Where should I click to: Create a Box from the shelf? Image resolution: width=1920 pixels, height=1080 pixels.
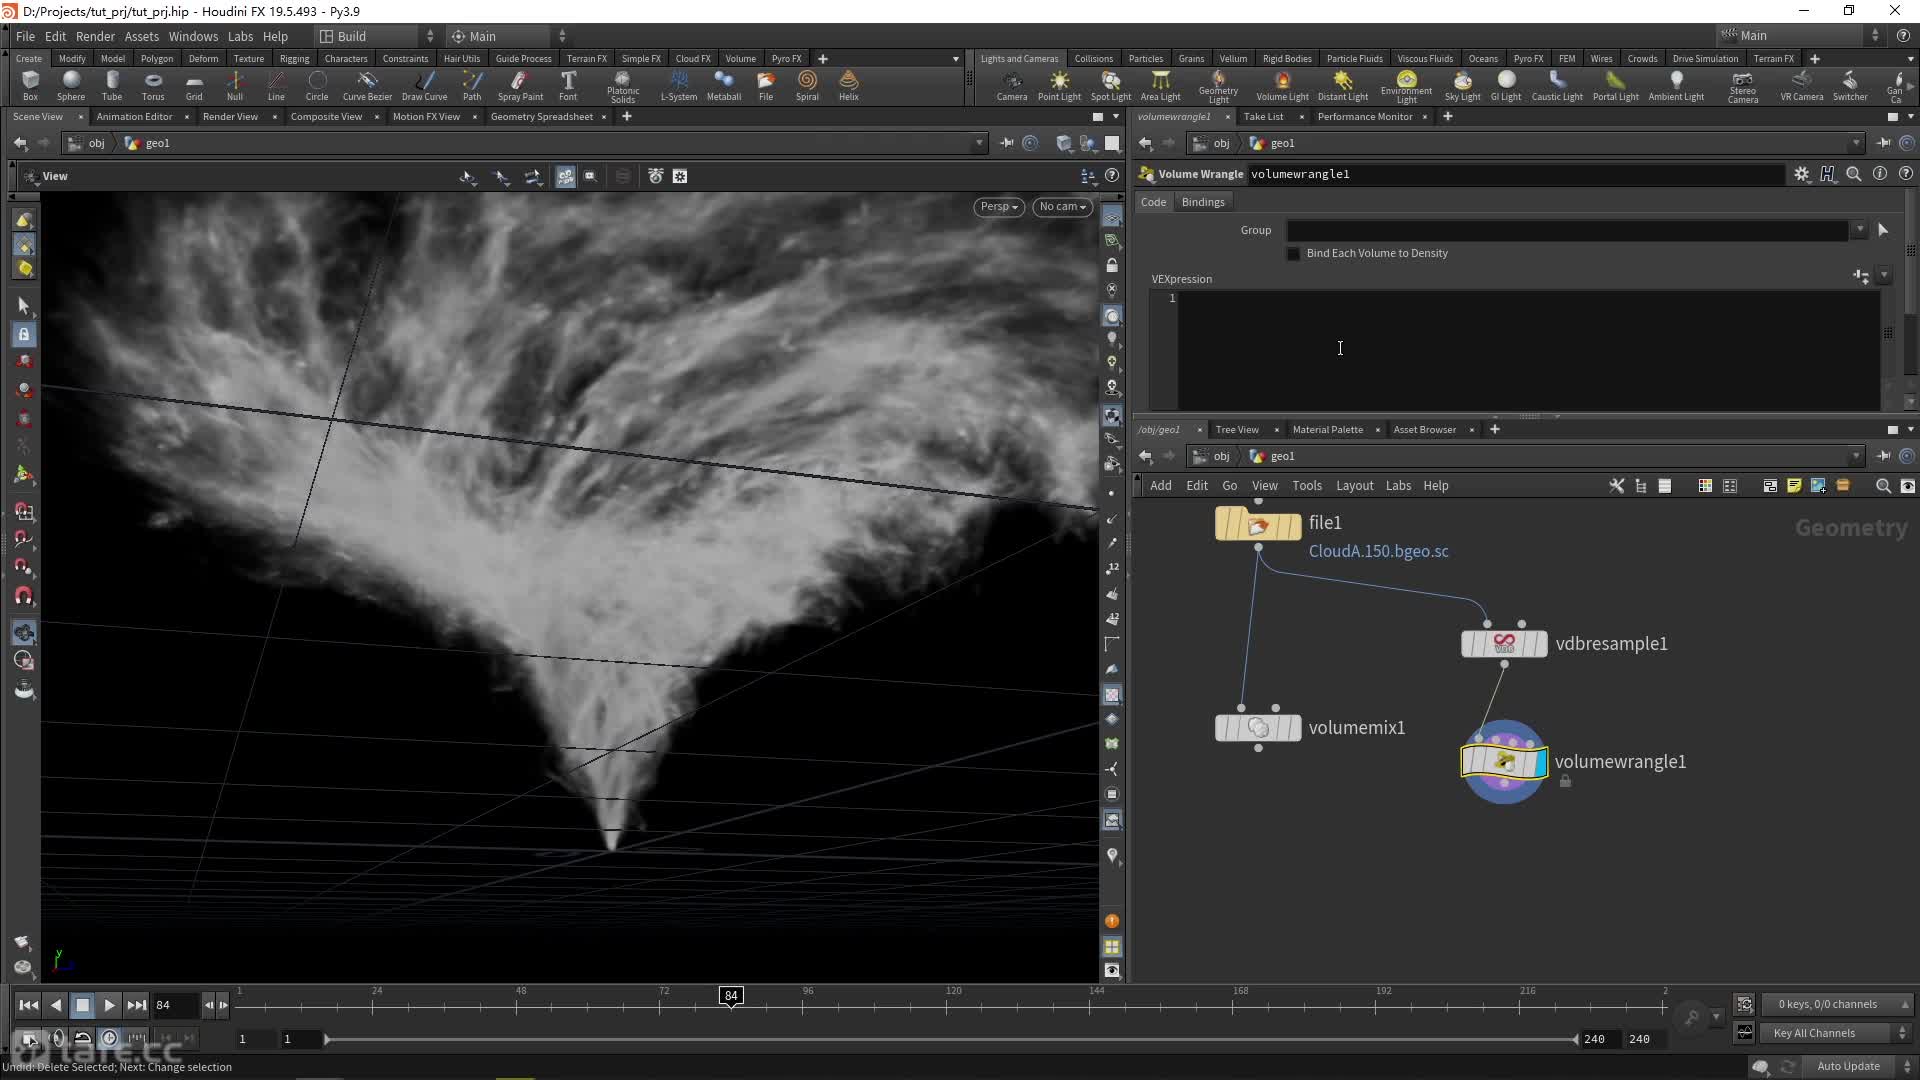30,85
